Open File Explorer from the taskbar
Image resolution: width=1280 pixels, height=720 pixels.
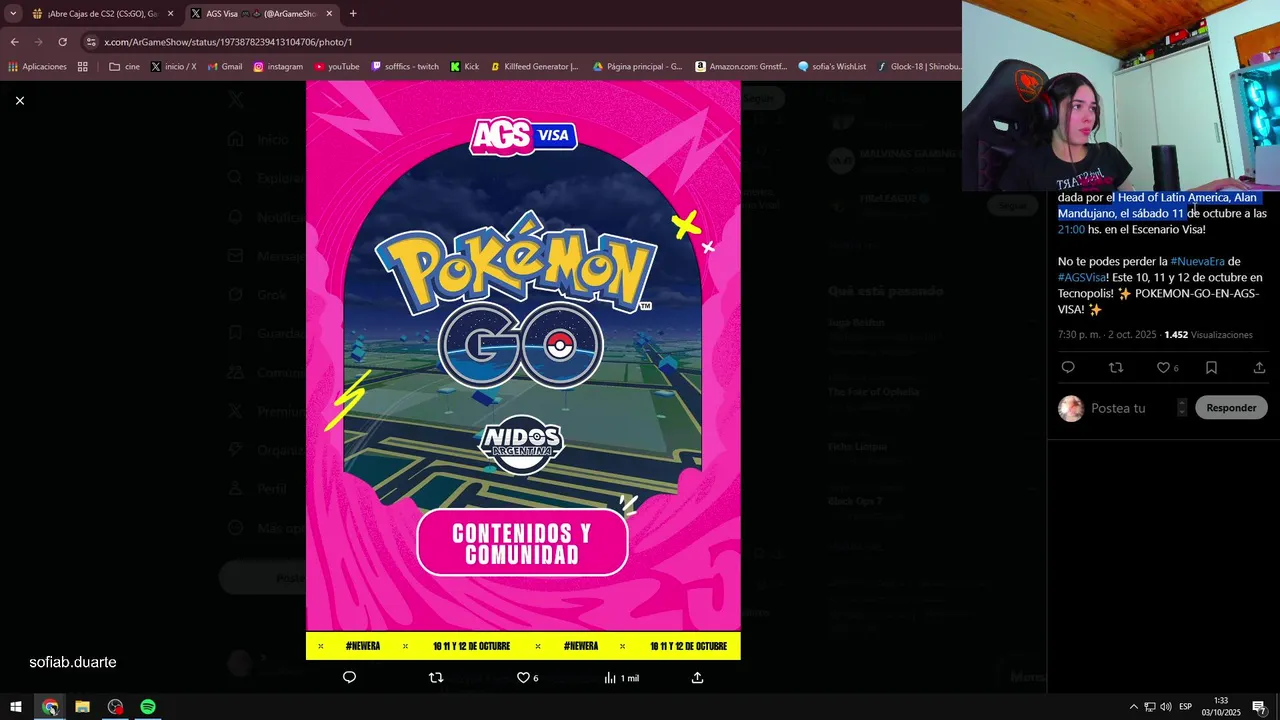pos(82,707)
